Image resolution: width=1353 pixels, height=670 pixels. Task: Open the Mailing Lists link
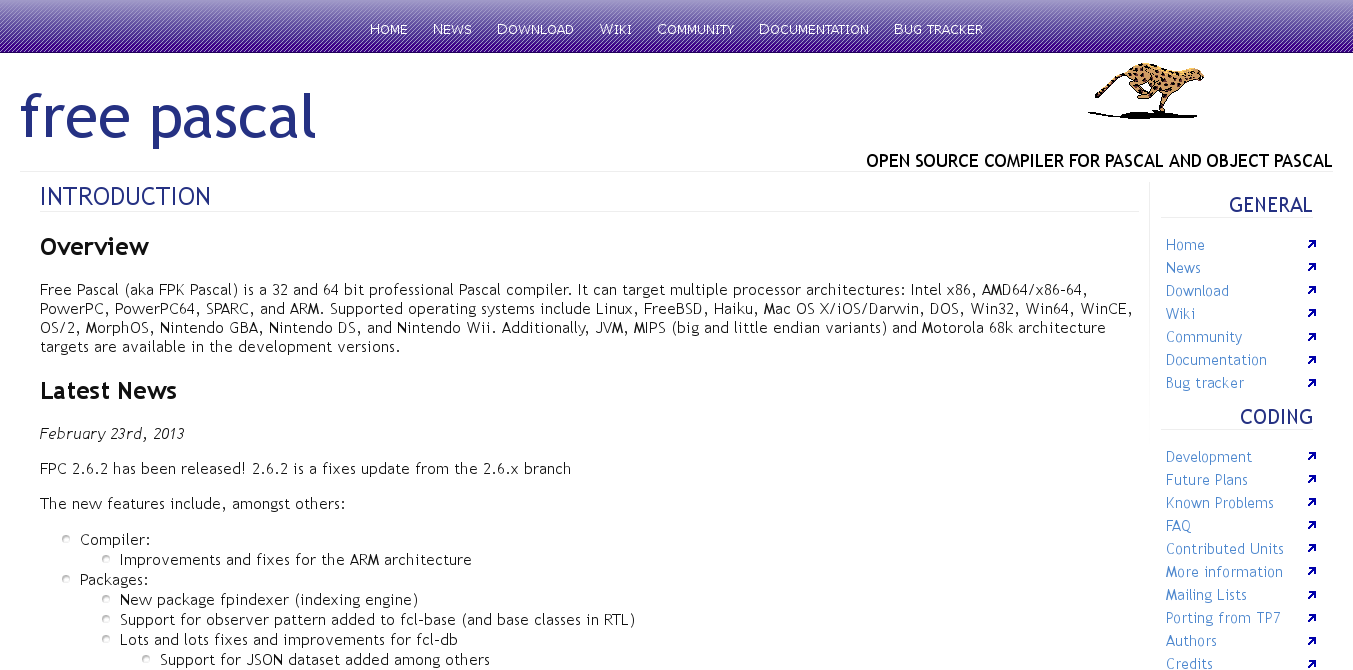point(1206,595)
